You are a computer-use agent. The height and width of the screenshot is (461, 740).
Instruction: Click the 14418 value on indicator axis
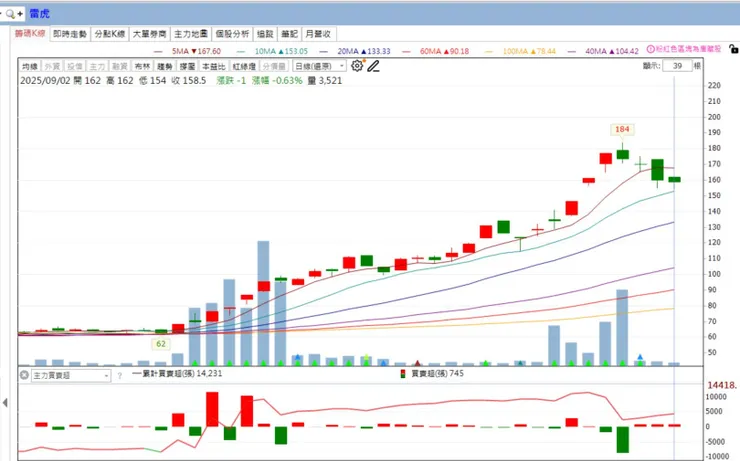pyautogui.click(x=722, y=385)
